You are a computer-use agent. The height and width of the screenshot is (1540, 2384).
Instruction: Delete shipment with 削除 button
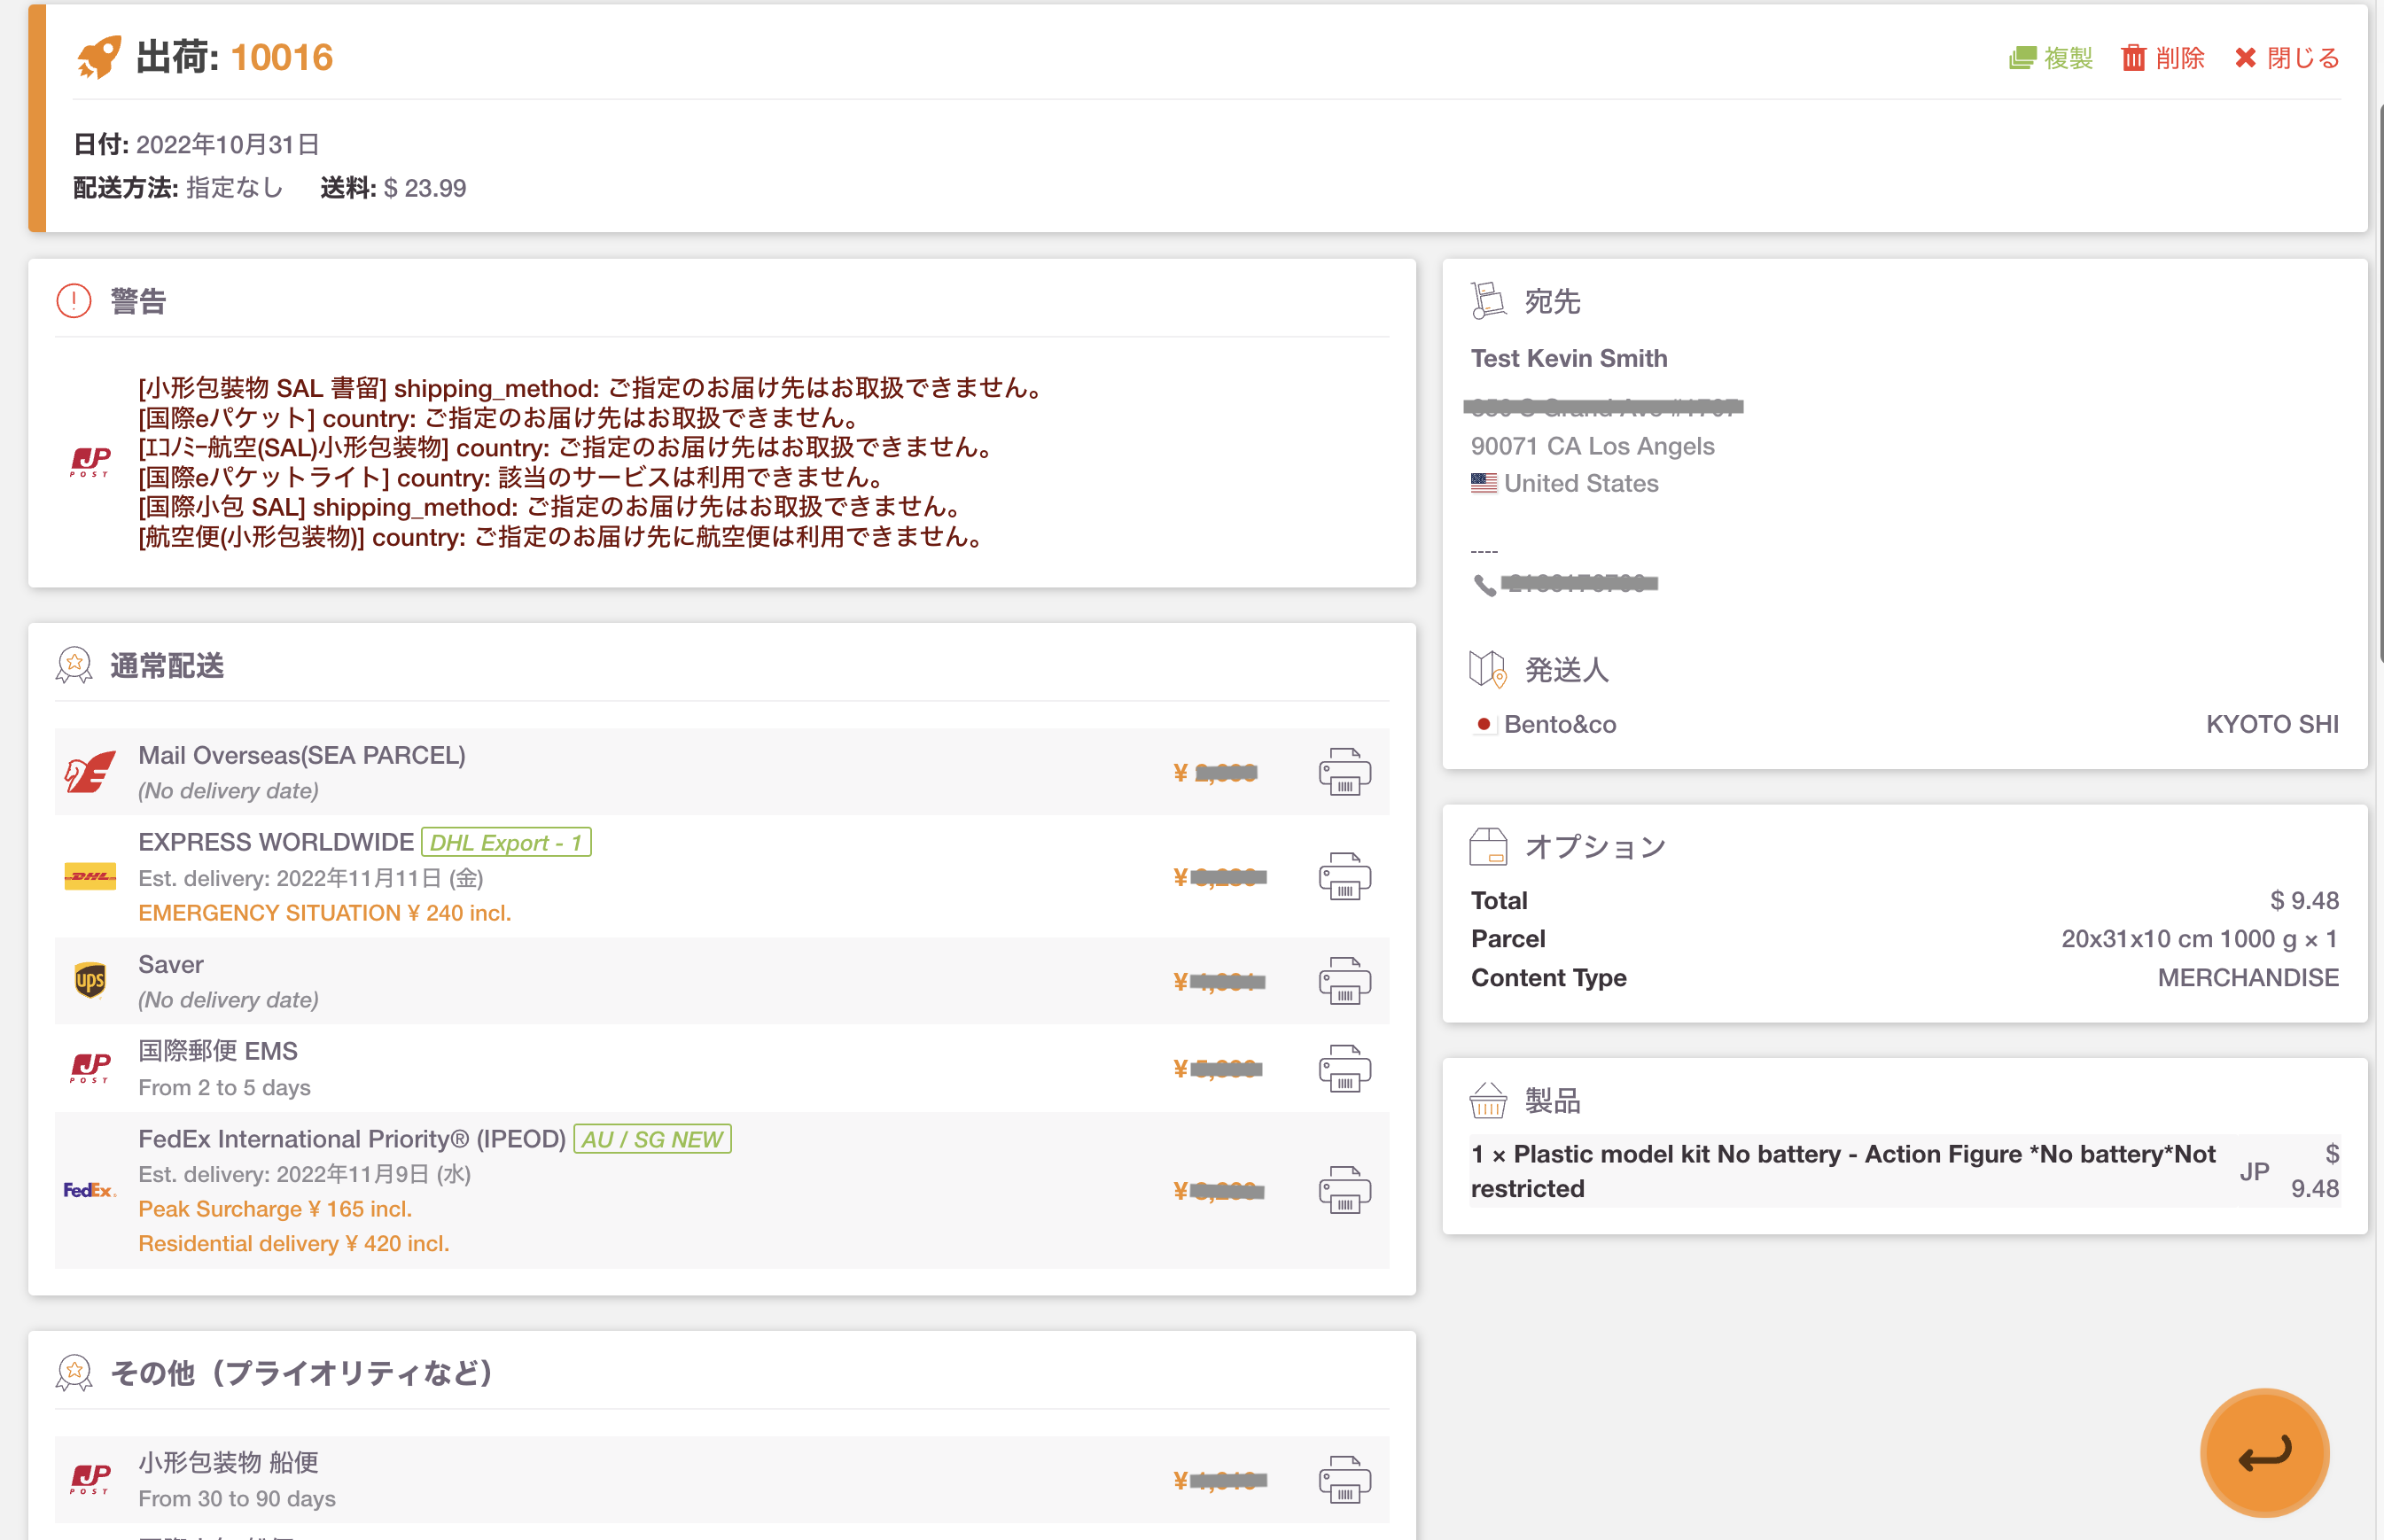(2162, 58)
